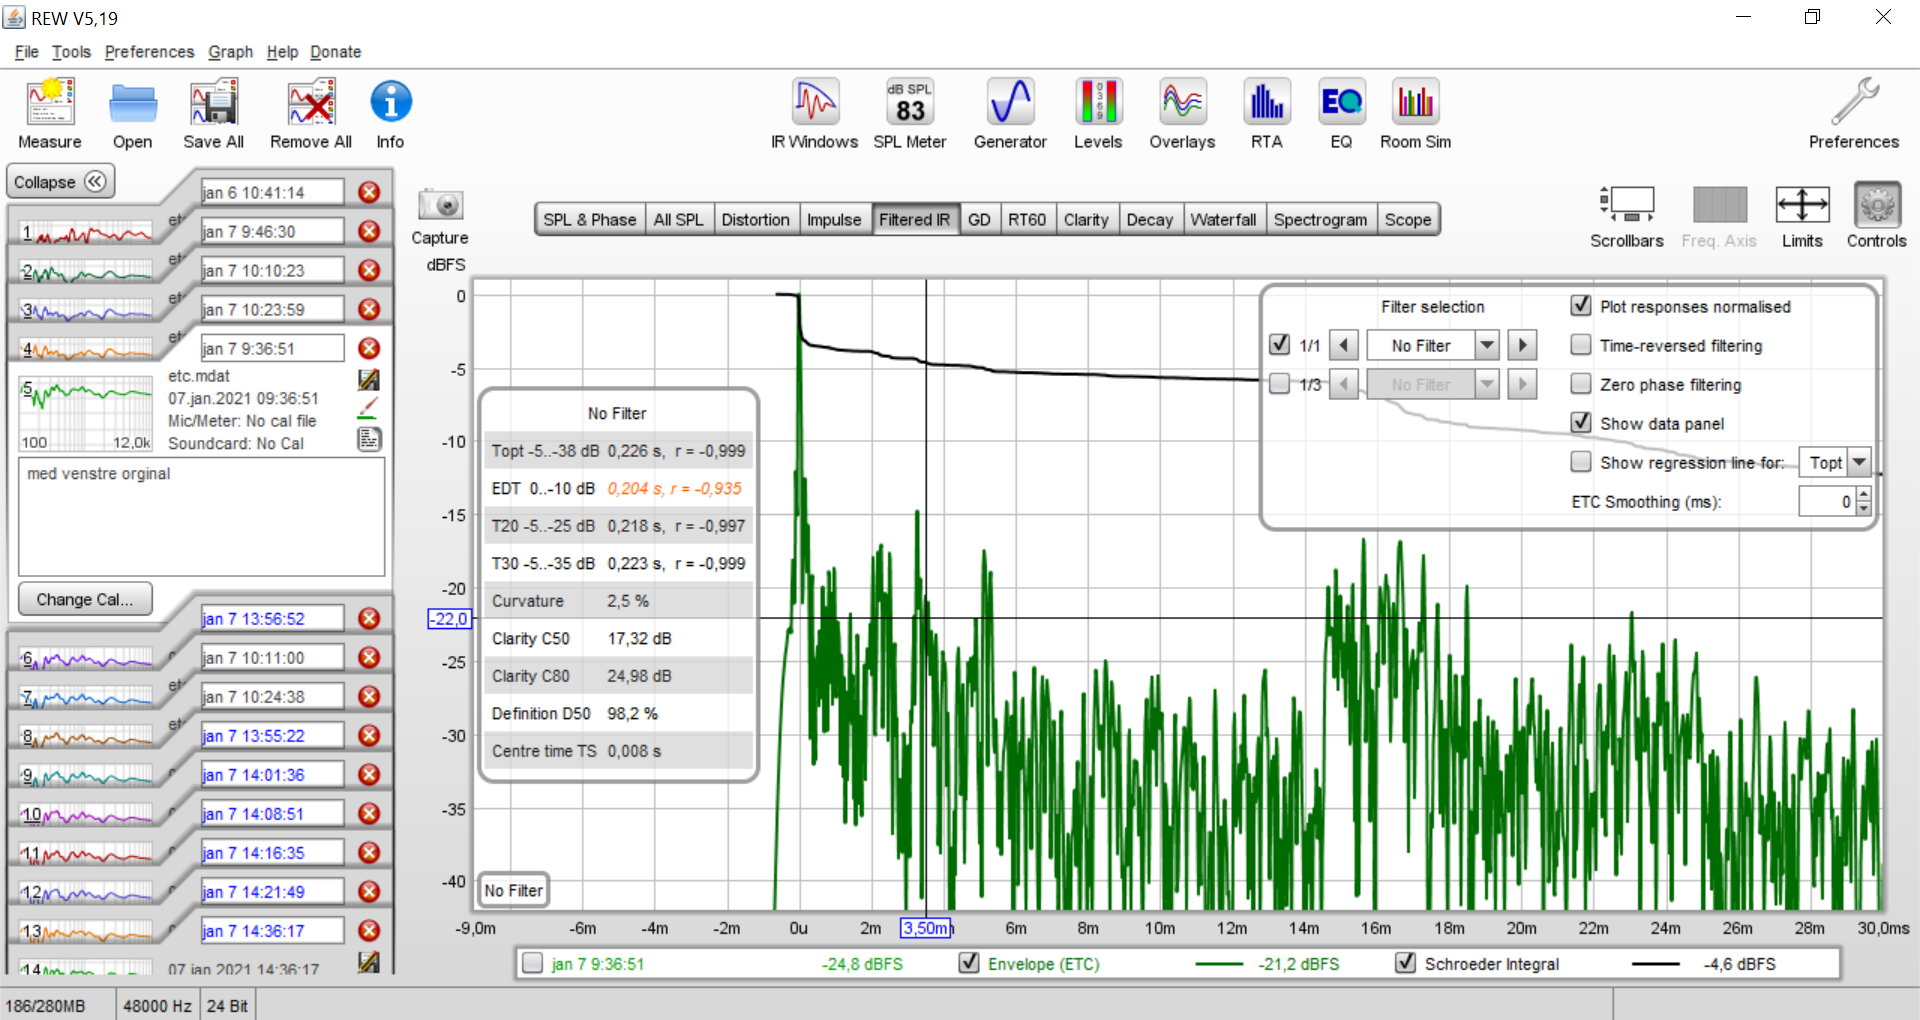The height and width of the screenshot is (1020, 1920).
Task: Select measurement 1 thumbnail
Action: click(x=86, y=231)
